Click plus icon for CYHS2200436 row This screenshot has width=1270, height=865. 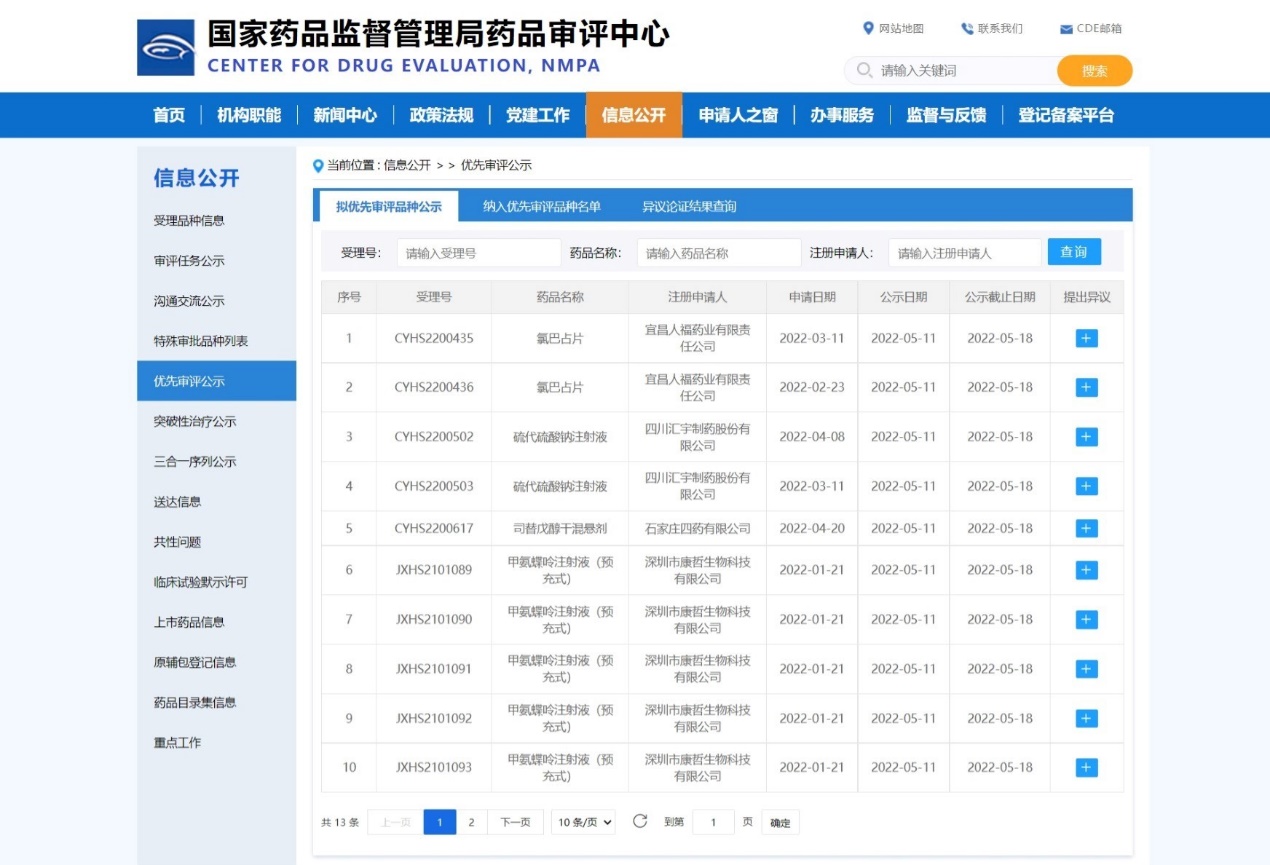pos(1086,387)
